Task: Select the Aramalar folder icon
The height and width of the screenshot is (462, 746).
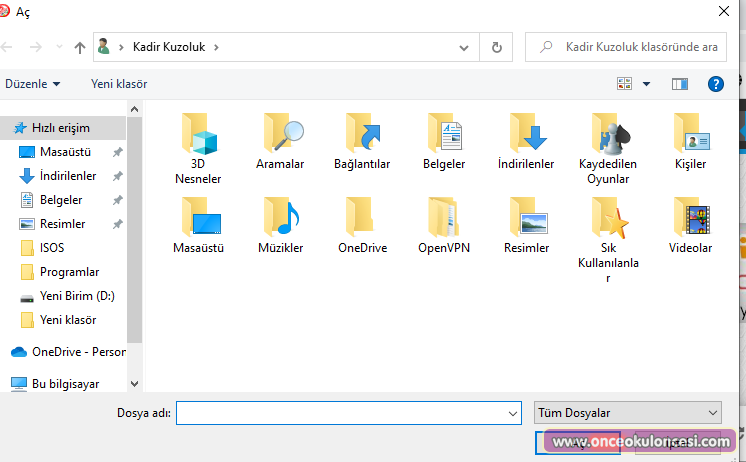Action: (280, 134)
